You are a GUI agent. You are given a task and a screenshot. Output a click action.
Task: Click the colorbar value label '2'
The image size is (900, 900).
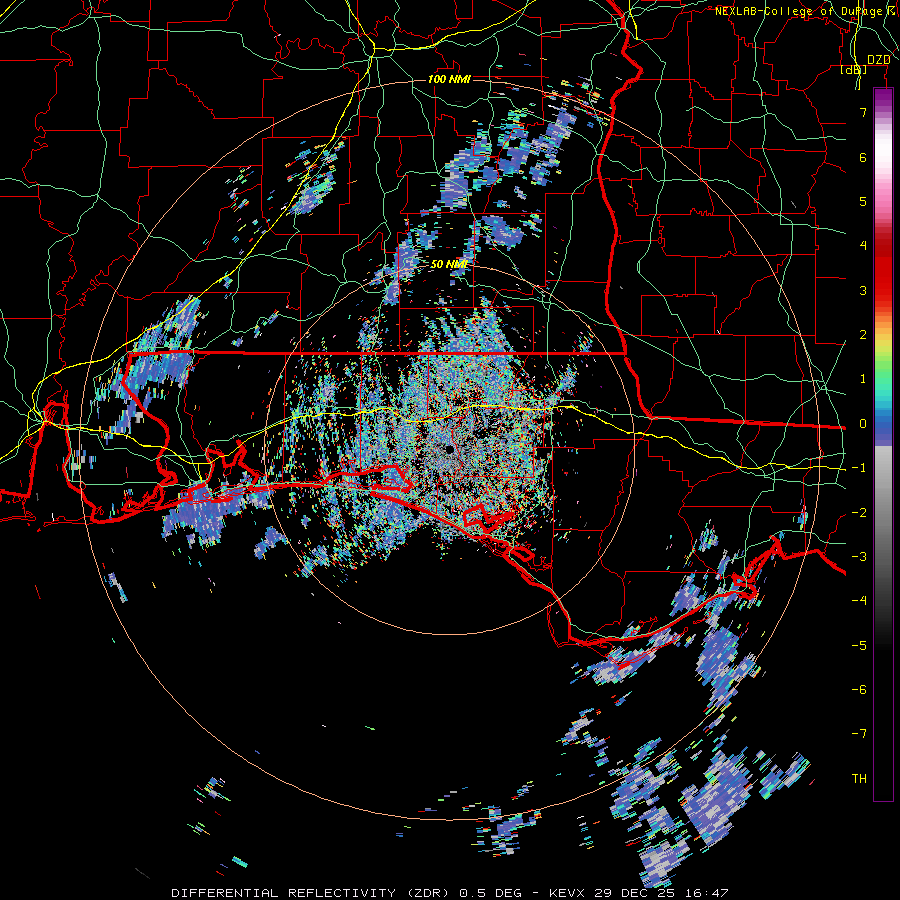[x=863, y=335]
